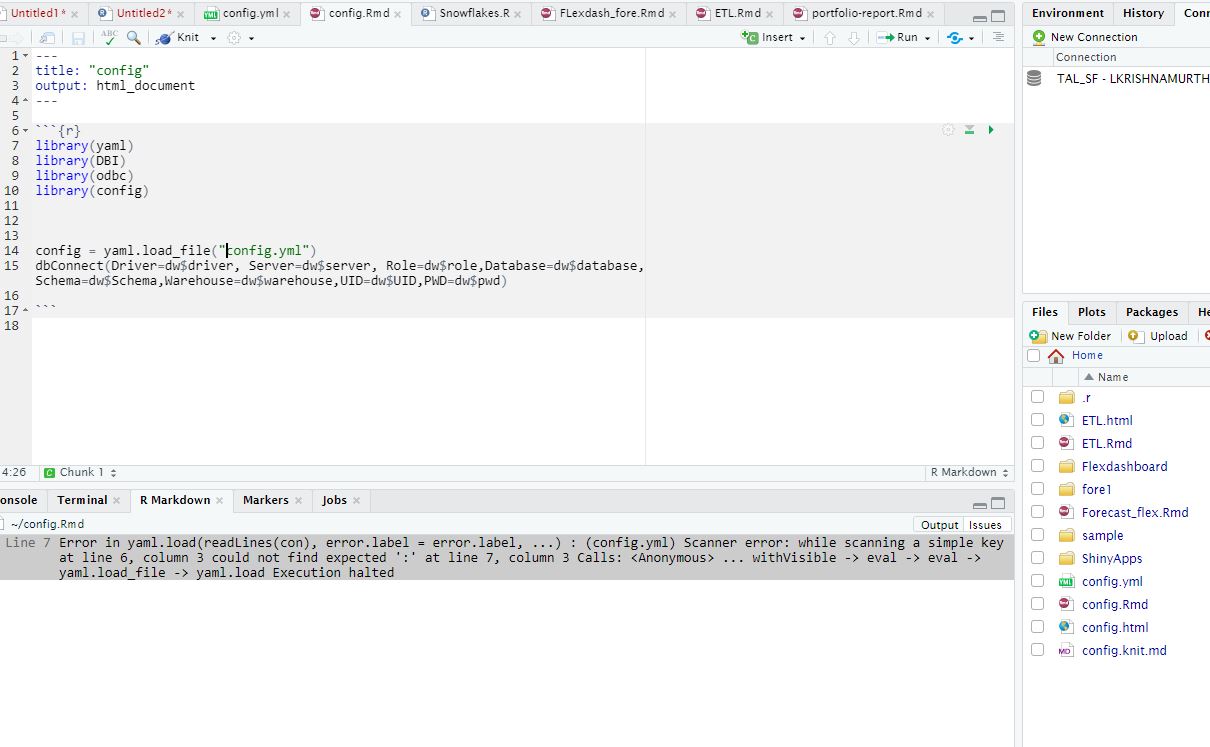Screen dimensions: 1210x747
Task: Open the chunk output options gear
Action: 946,129
